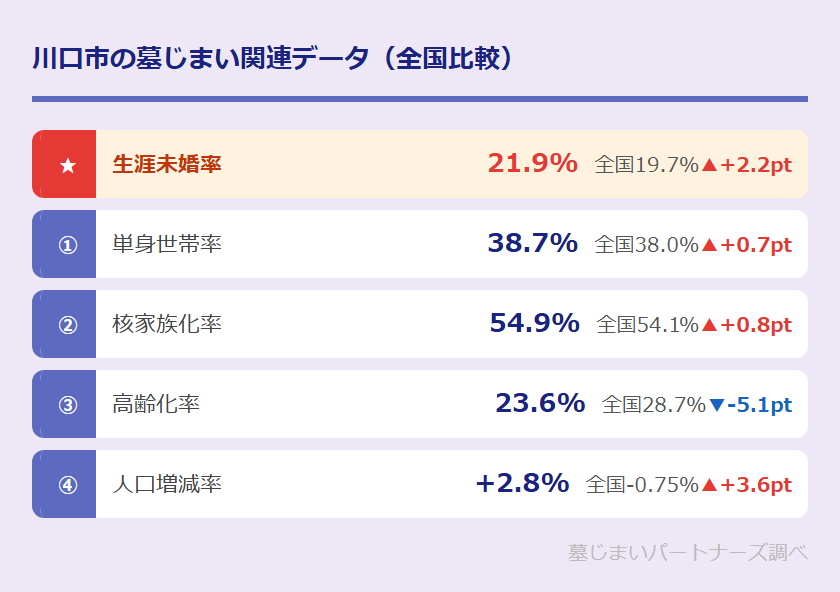840x592 pixels.
Task: Select the 核家族化率 row label
Action: coord(167,325)
